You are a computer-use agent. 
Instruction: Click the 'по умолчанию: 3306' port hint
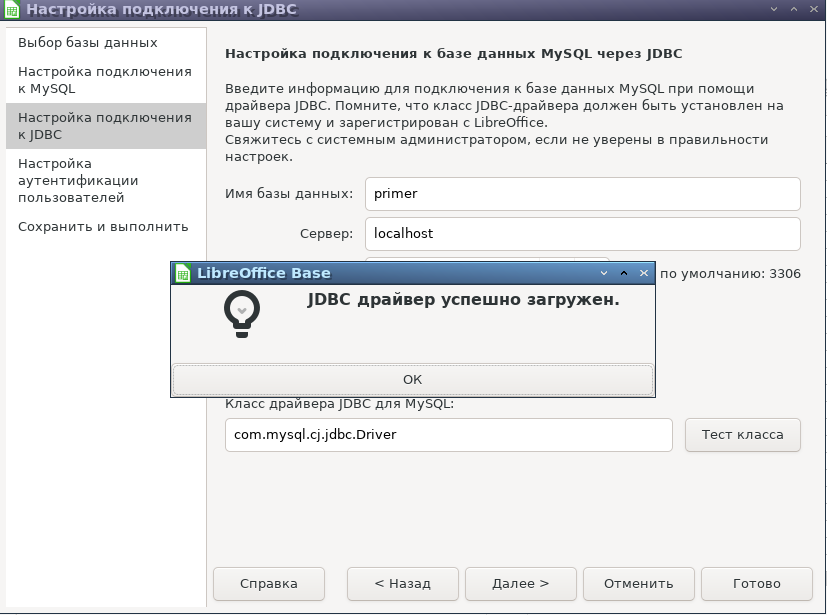[x=730, y=274]
